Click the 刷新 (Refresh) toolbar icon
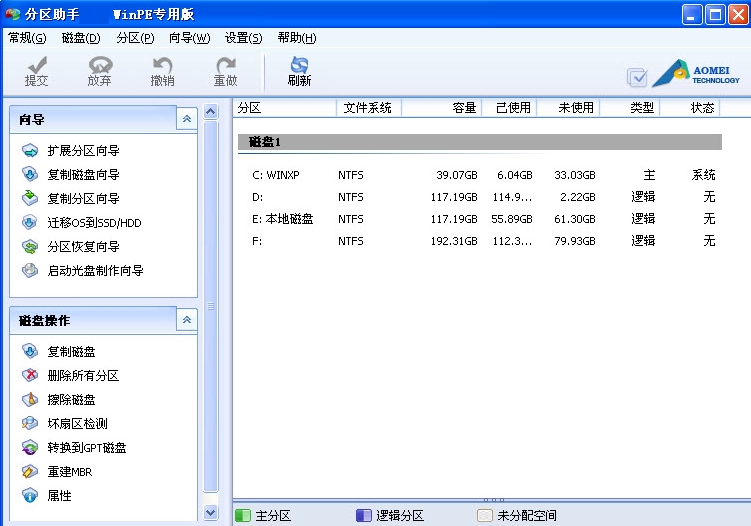The width and height of the screenshot is (751, 526). tap(299, 71)
